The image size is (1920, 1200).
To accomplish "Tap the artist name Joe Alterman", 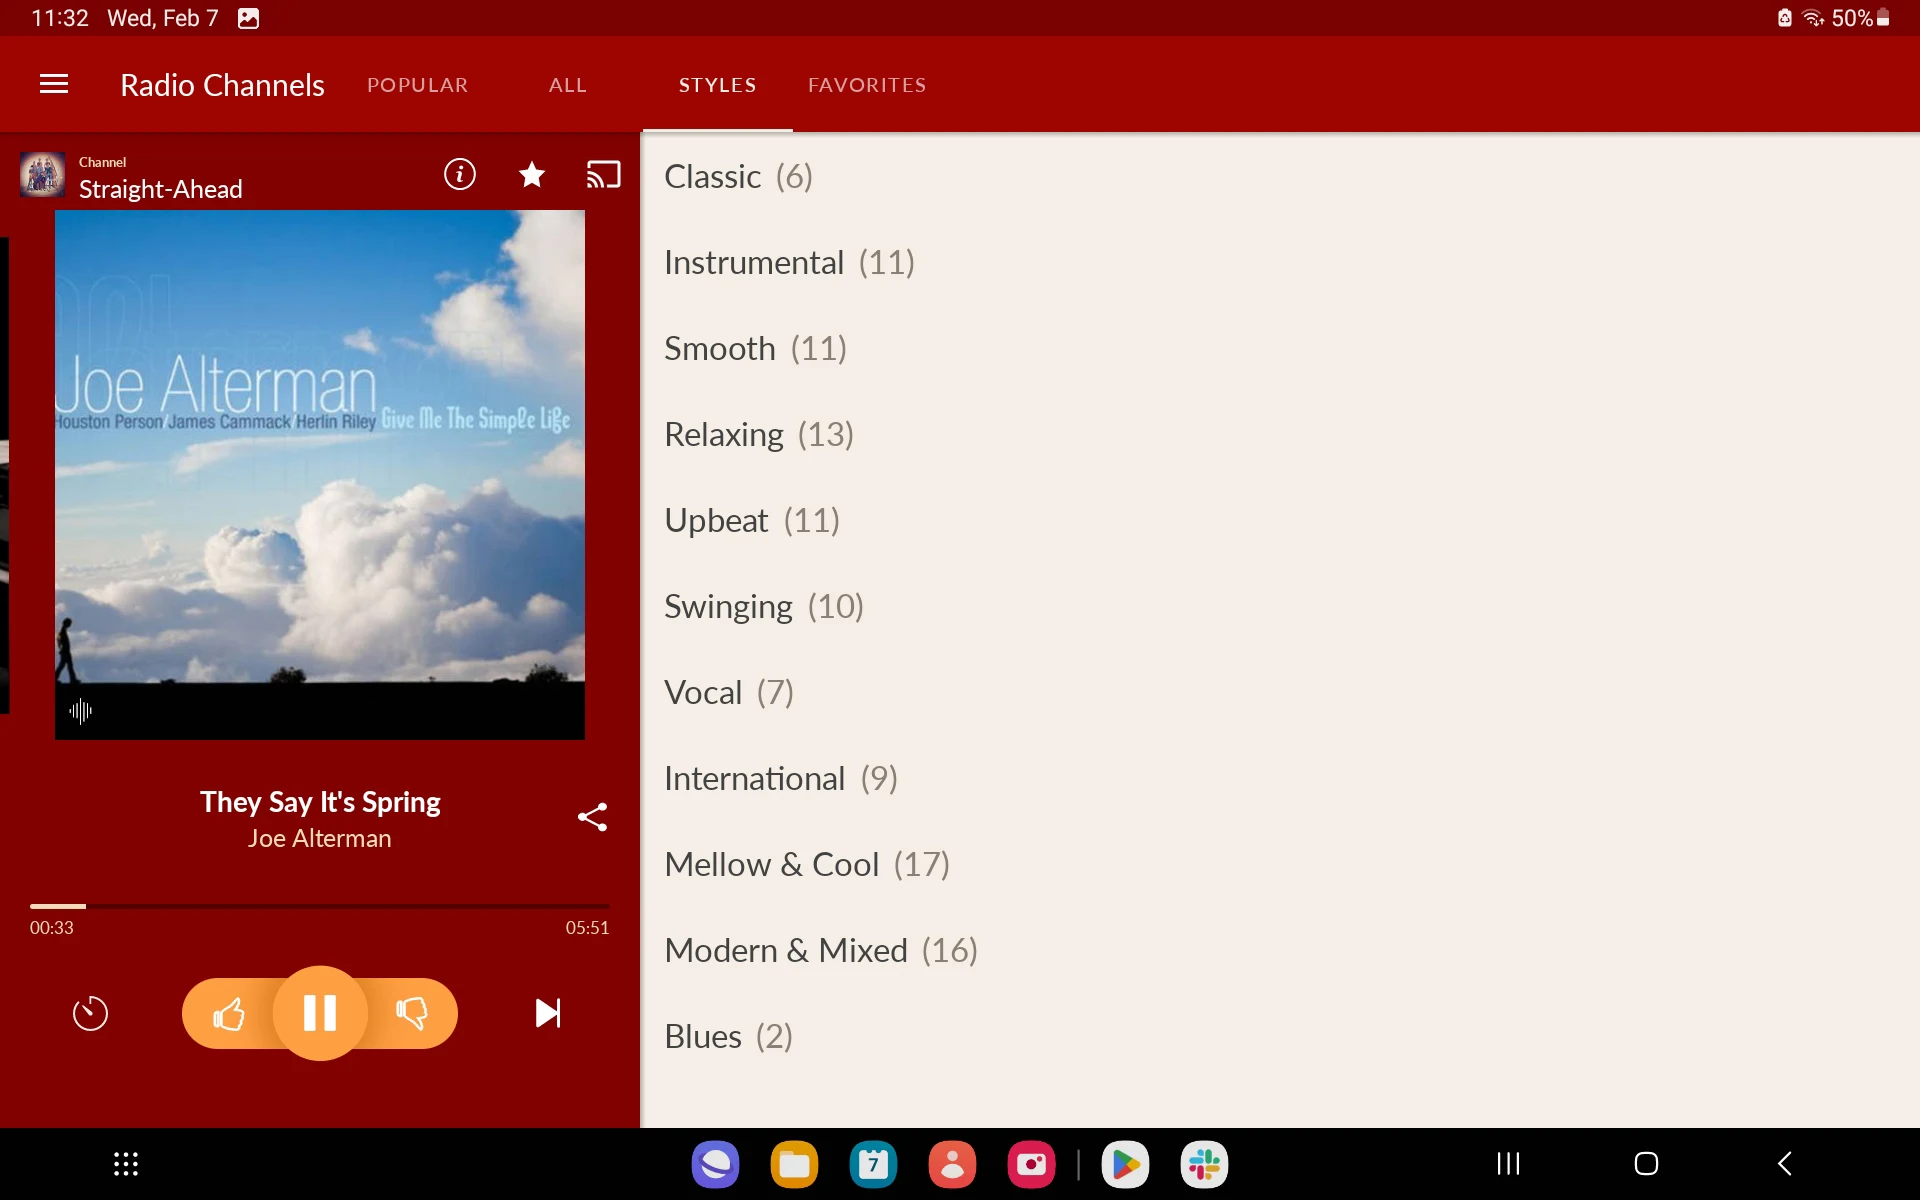I will click(x=320, y=838).
